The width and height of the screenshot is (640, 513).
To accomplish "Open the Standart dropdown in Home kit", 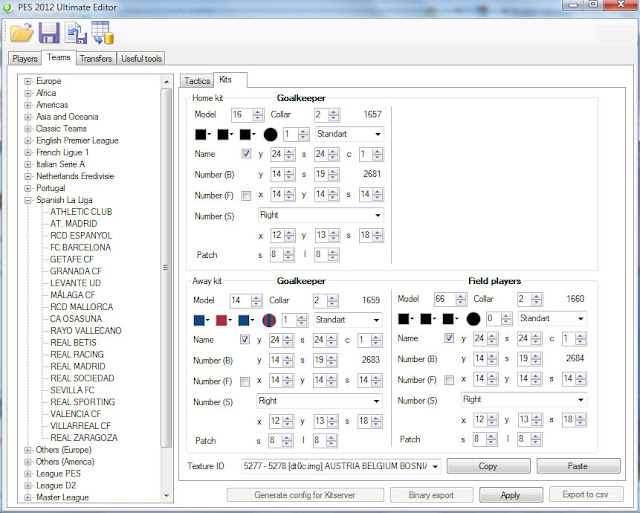I will click(349, 134).
